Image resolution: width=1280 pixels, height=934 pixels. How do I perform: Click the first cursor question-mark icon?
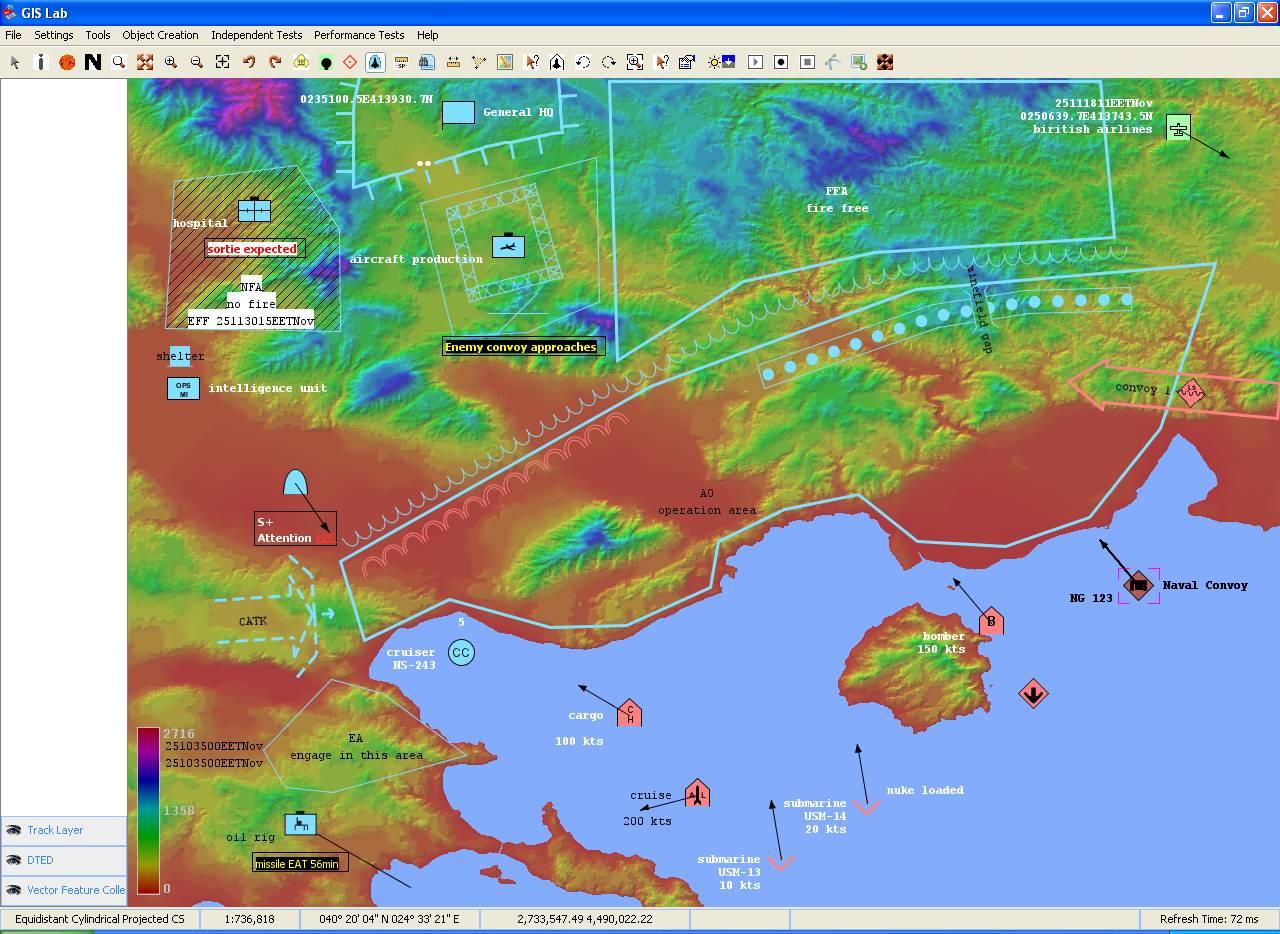click(x=531, y=62)
